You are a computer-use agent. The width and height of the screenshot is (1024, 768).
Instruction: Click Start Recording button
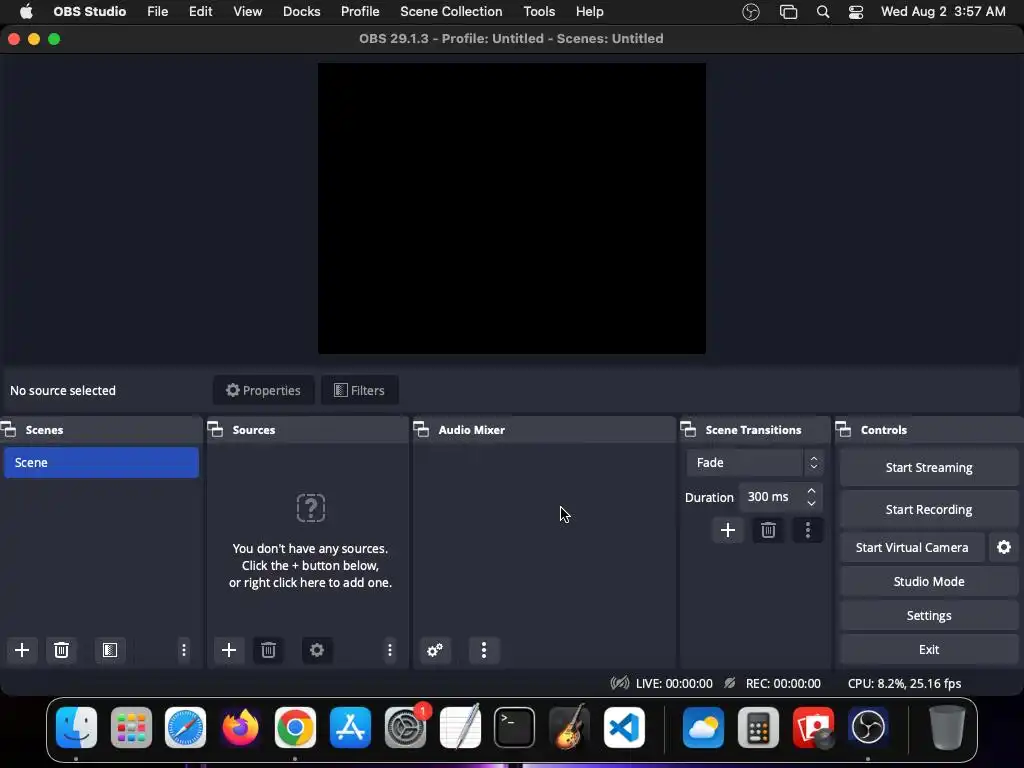pos(929,509)
